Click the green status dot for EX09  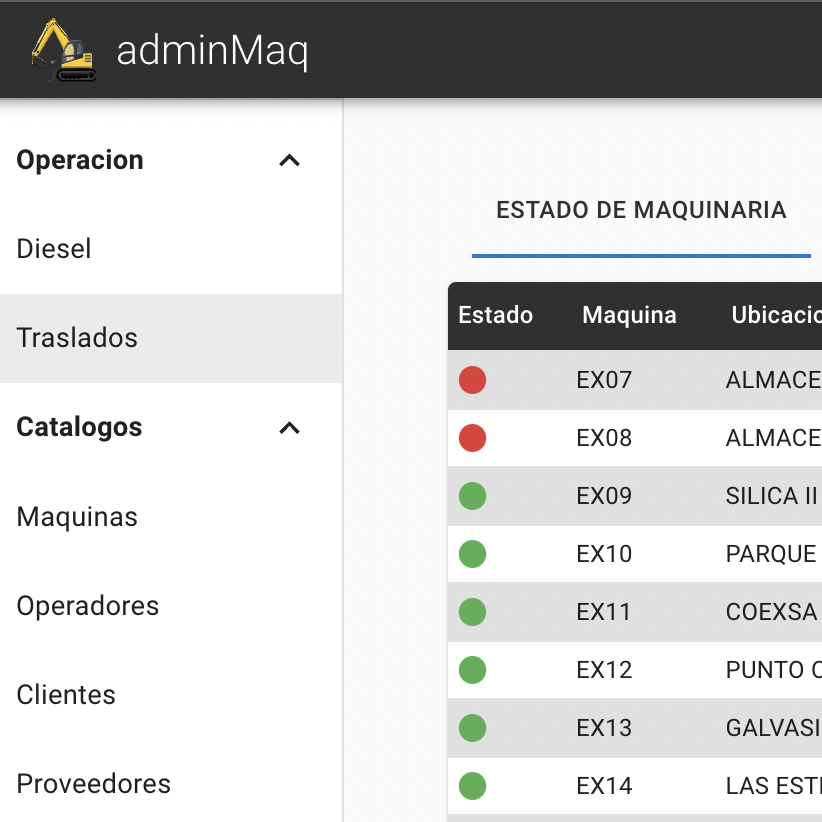tap(472, 496)
